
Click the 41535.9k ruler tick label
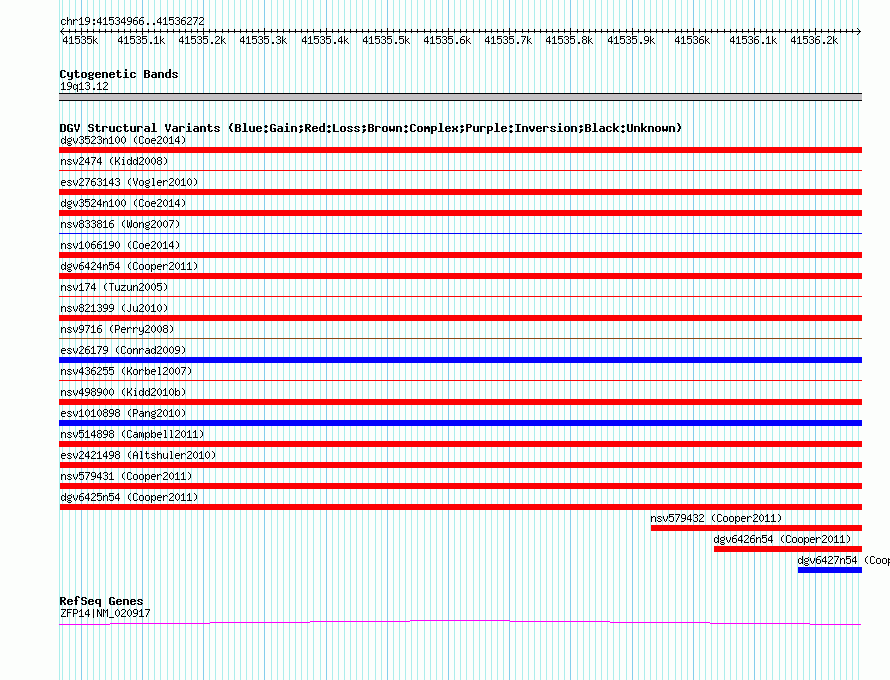click(x=631, y=40)
